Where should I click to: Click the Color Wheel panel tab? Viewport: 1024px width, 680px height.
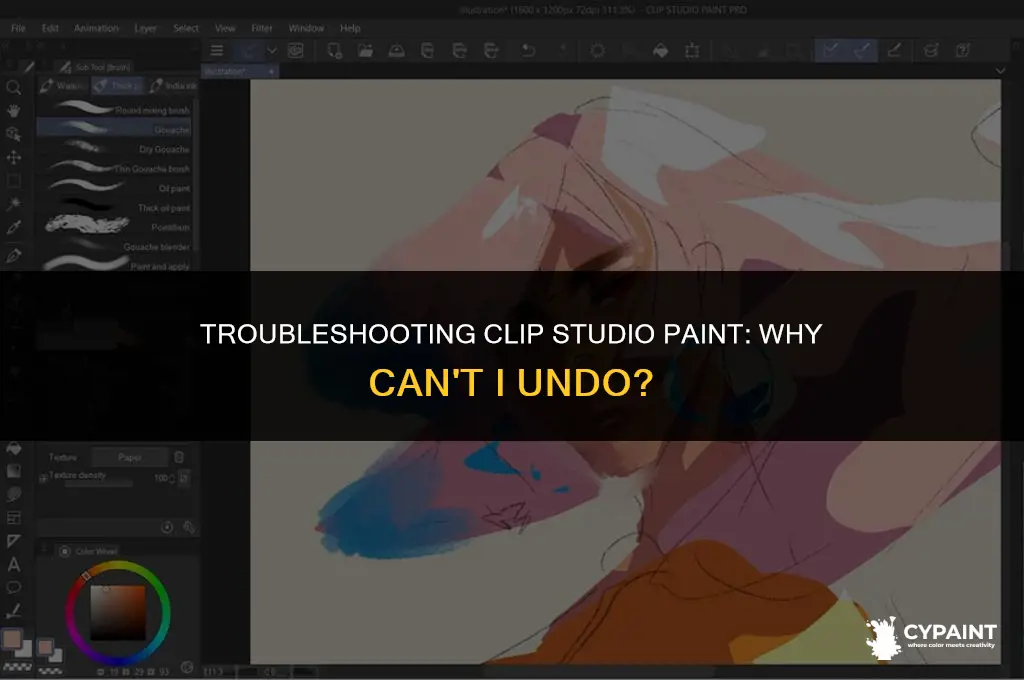pos(90,551)
